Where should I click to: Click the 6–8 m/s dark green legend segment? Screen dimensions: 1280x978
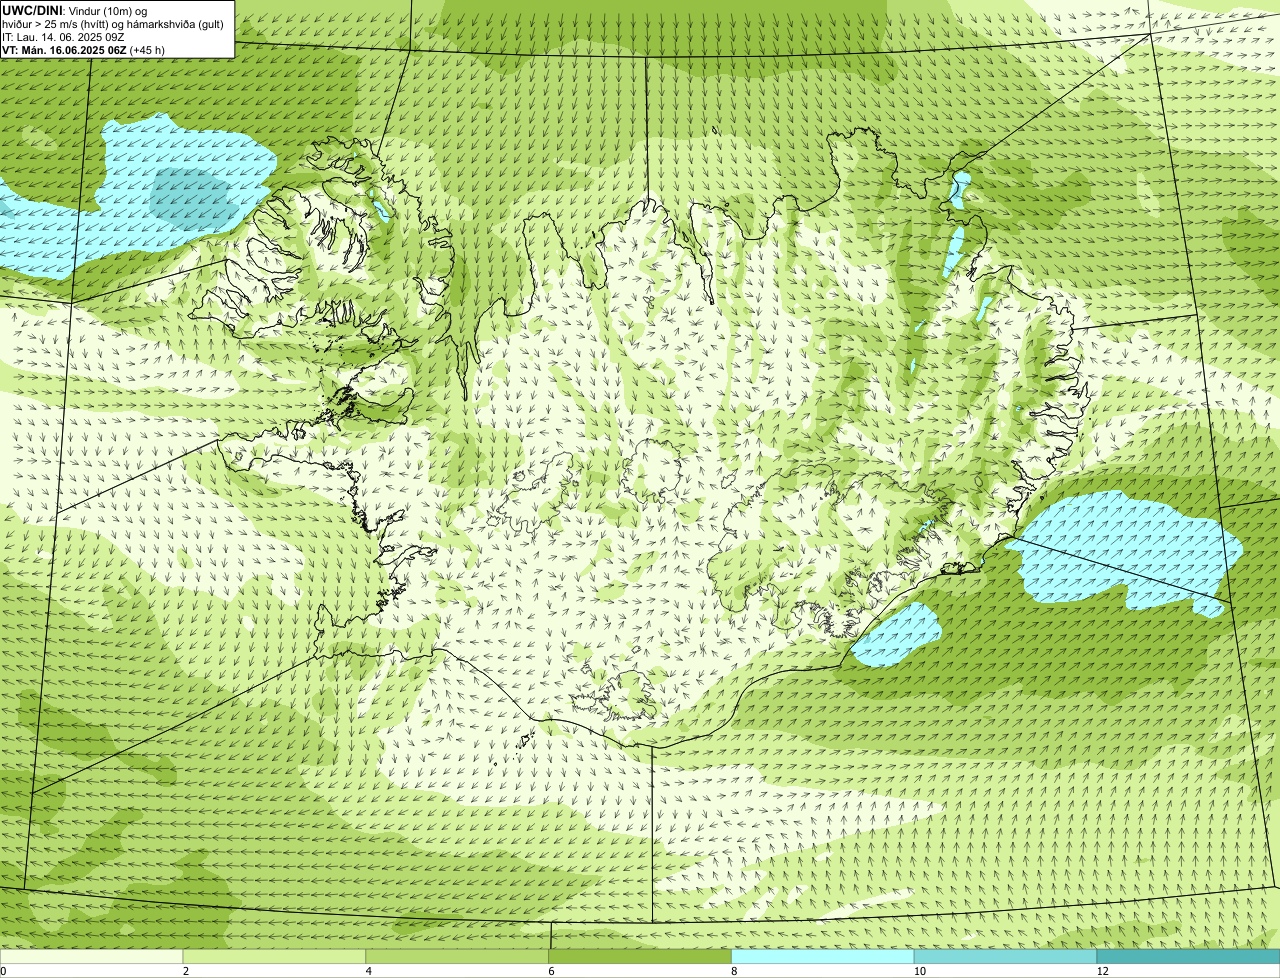[x=641, y=956]
